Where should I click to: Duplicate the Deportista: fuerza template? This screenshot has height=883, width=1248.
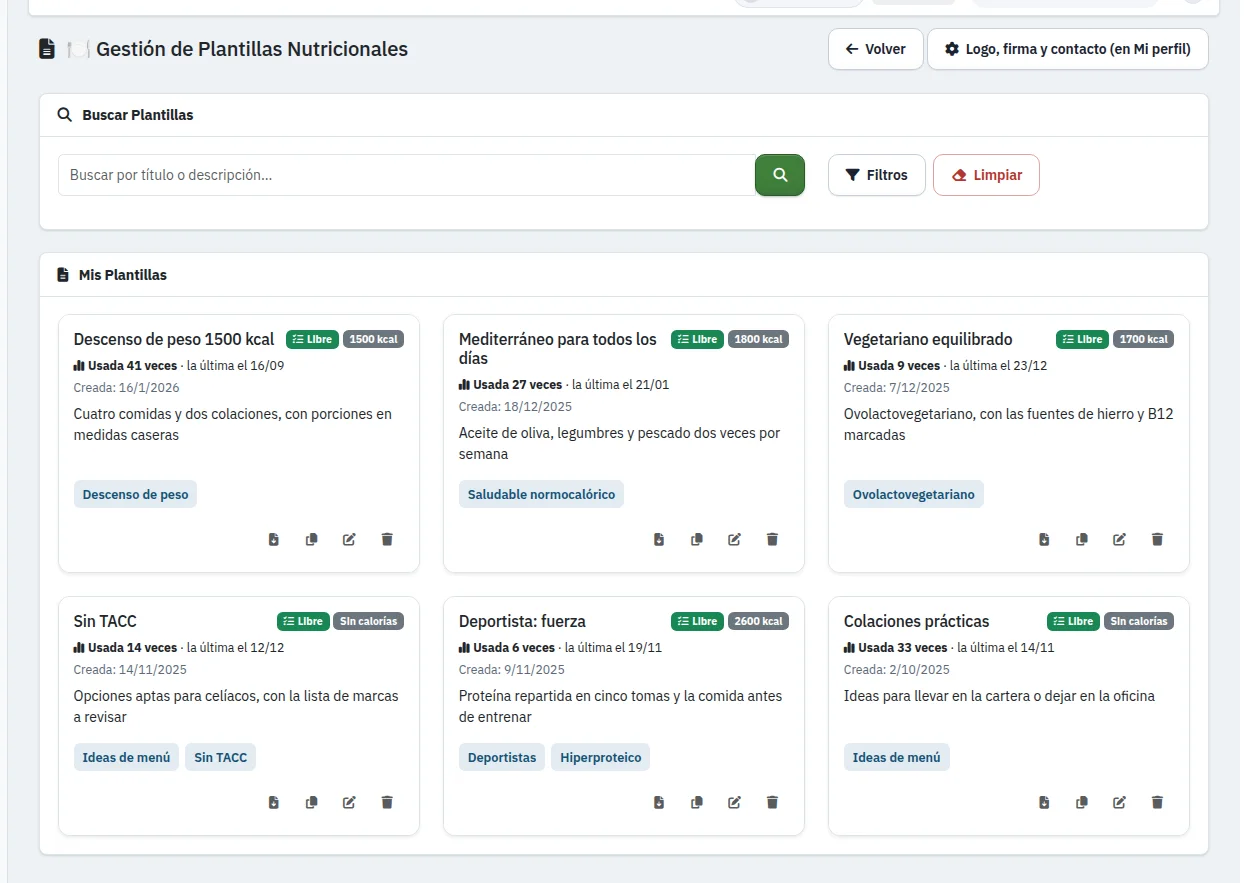(x=697, y=803)
